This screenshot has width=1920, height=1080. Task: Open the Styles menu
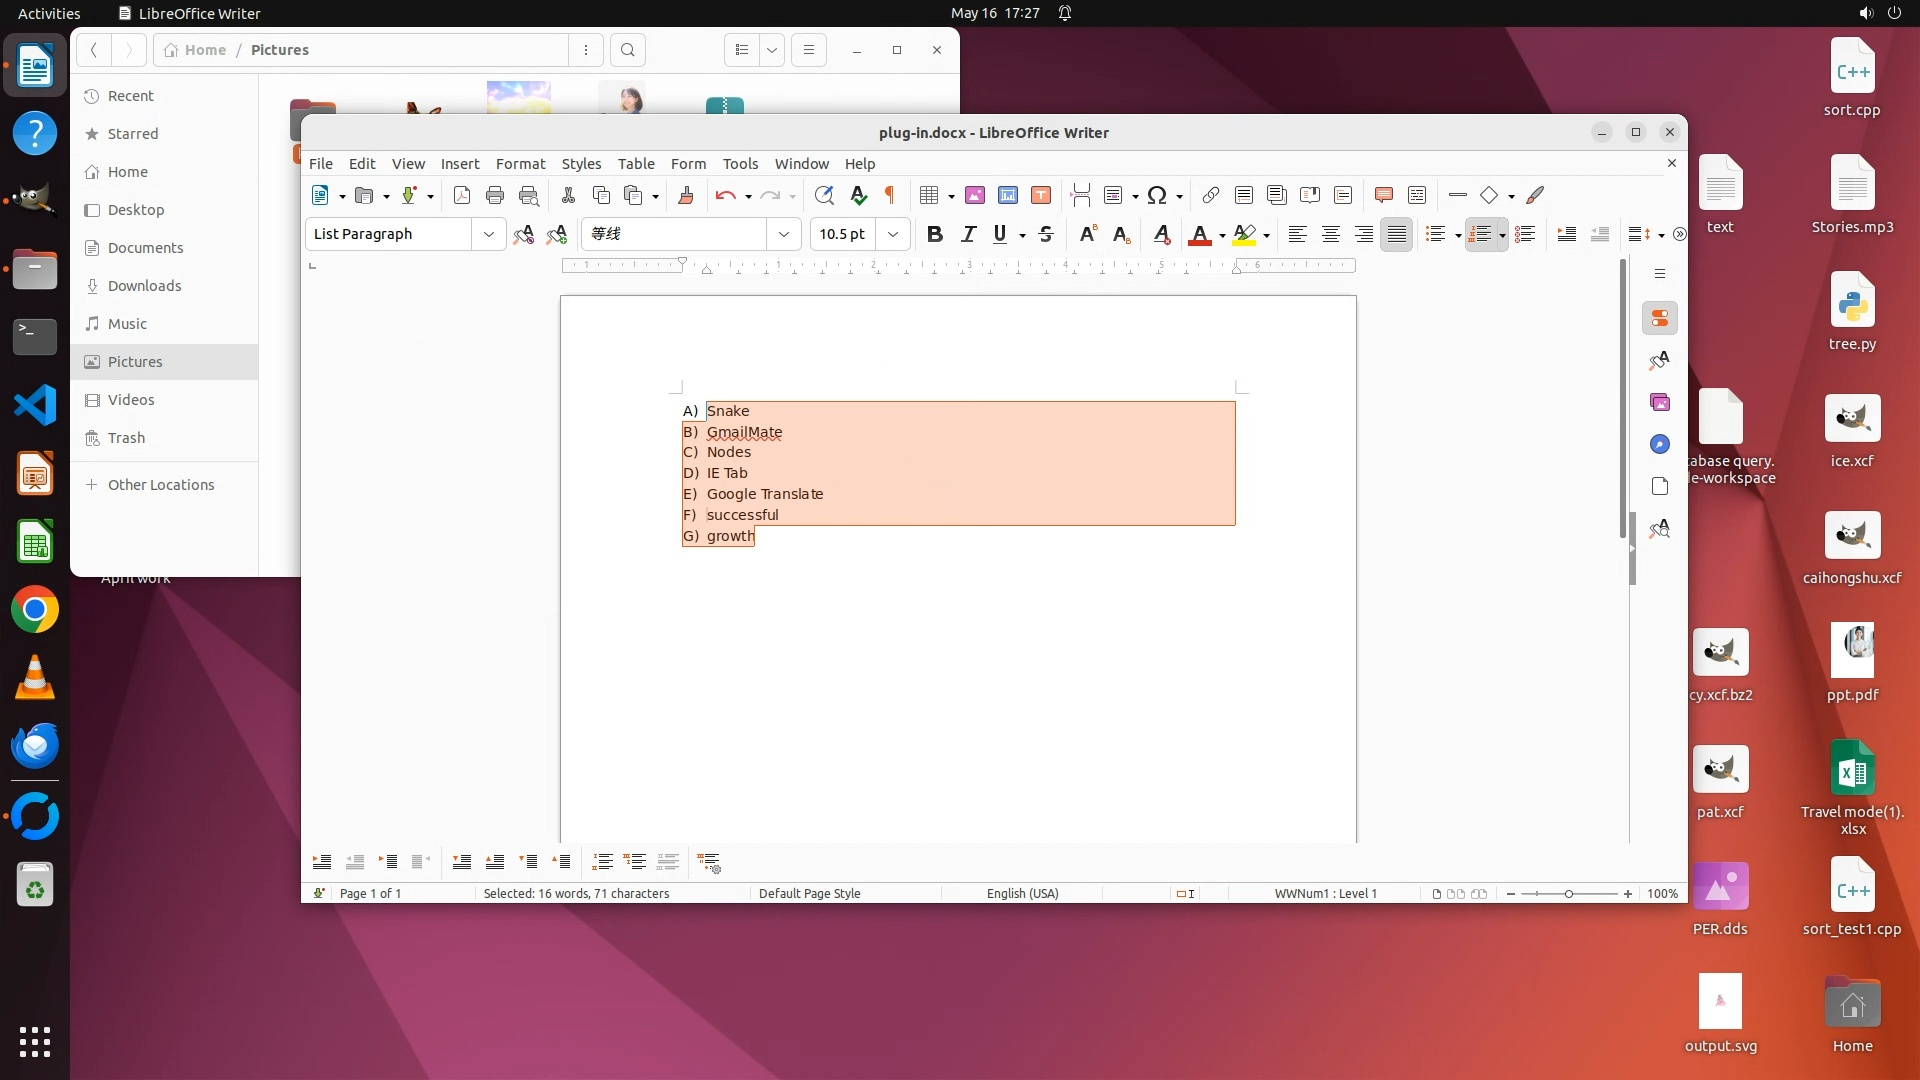pyautogui.click(x=581, y=164)
